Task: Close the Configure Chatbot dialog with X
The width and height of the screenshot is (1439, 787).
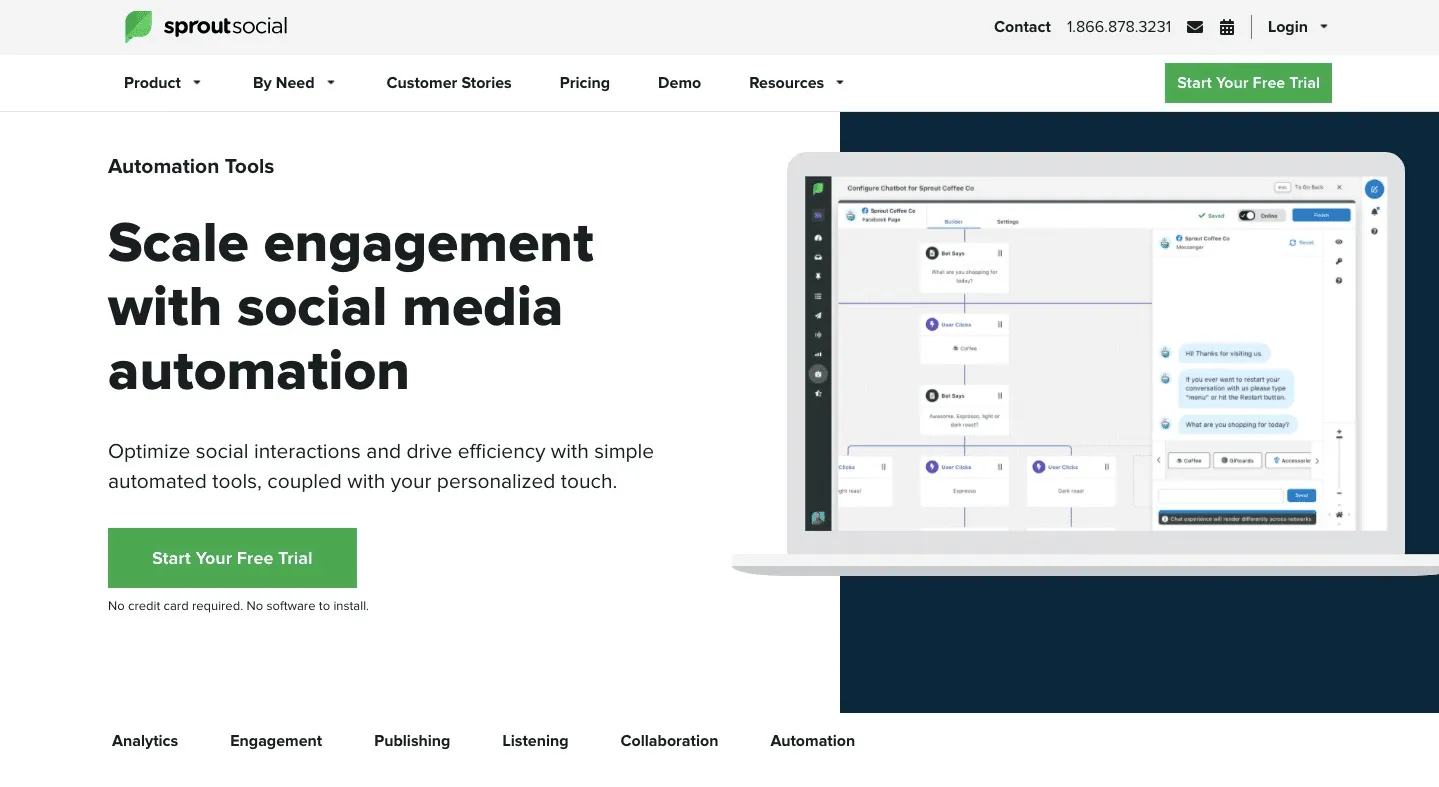Action: point(1340,187)
